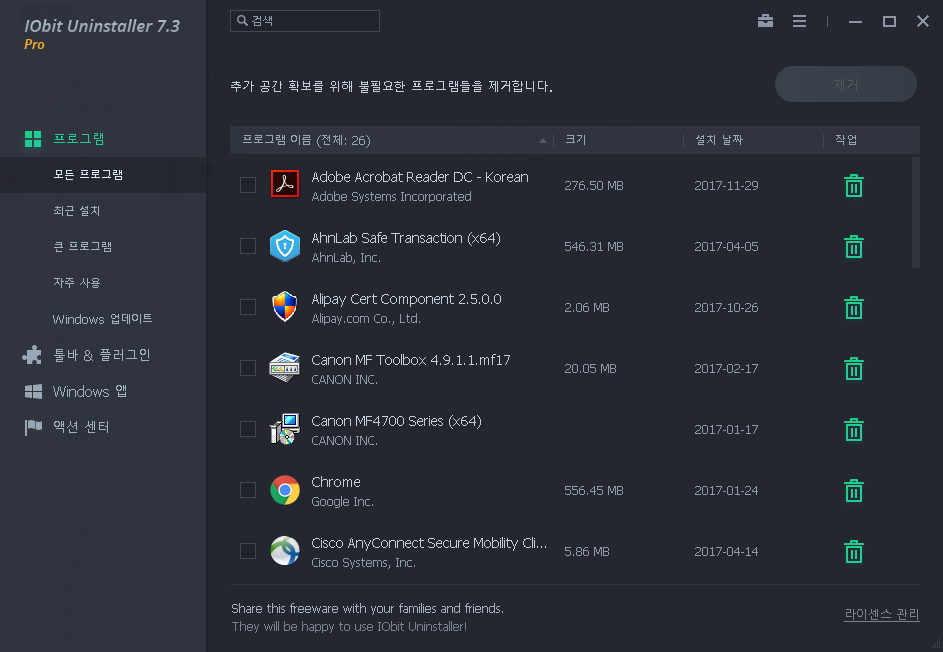943x652 pixels.
Task: Close the IObit Uninstaller window
Action: click(923, 21)
